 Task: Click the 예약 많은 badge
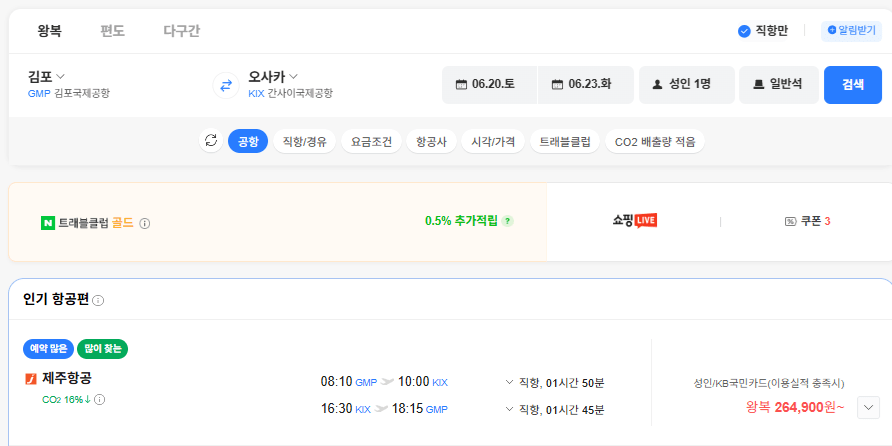49,349
